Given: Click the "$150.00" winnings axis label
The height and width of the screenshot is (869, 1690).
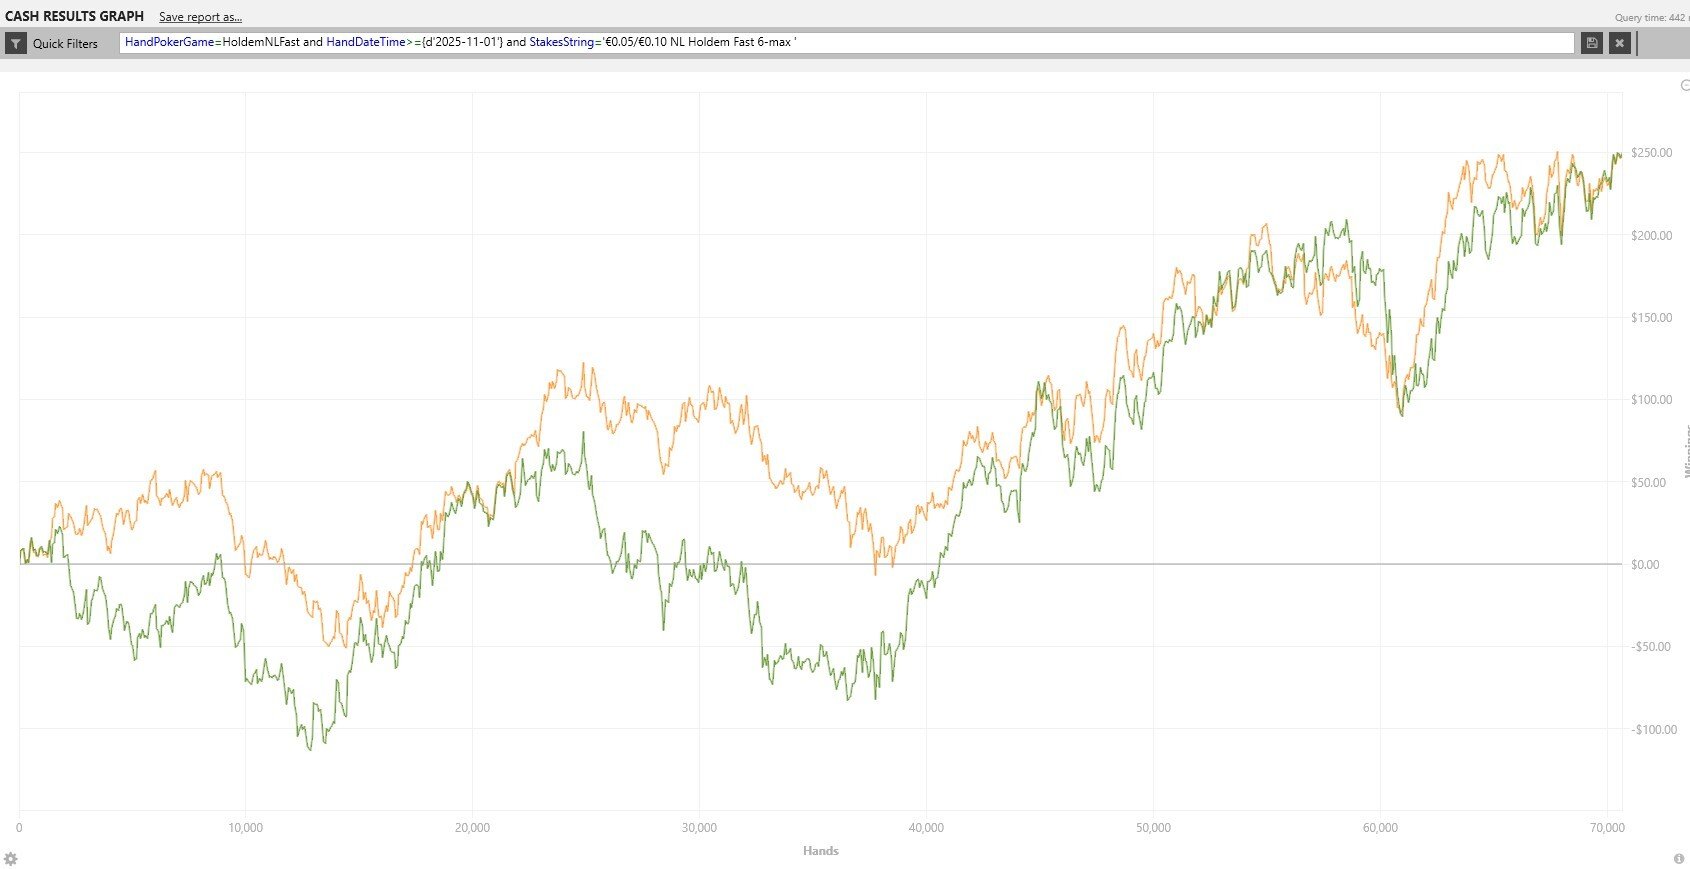Looking at the screenshot, I should [1652, 318].
